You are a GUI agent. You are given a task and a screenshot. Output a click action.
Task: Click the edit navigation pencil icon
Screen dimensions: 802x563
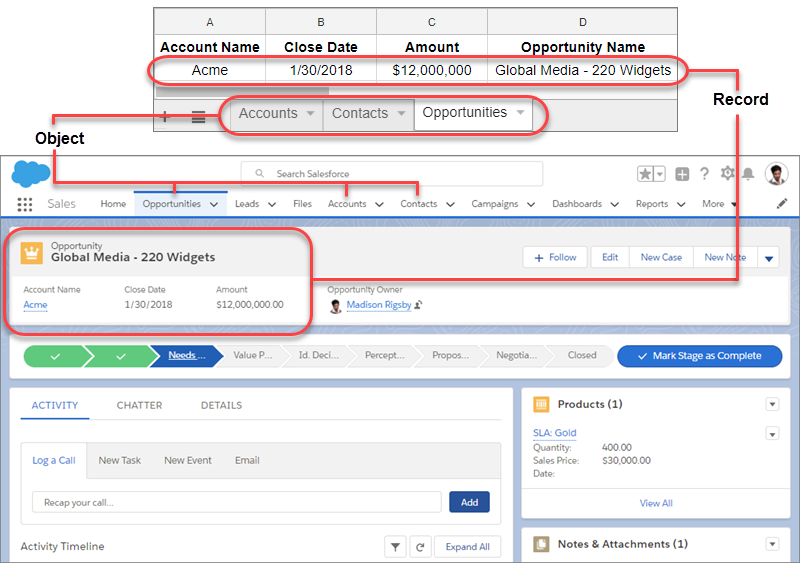pyautogui.click(x=782, y=204)
